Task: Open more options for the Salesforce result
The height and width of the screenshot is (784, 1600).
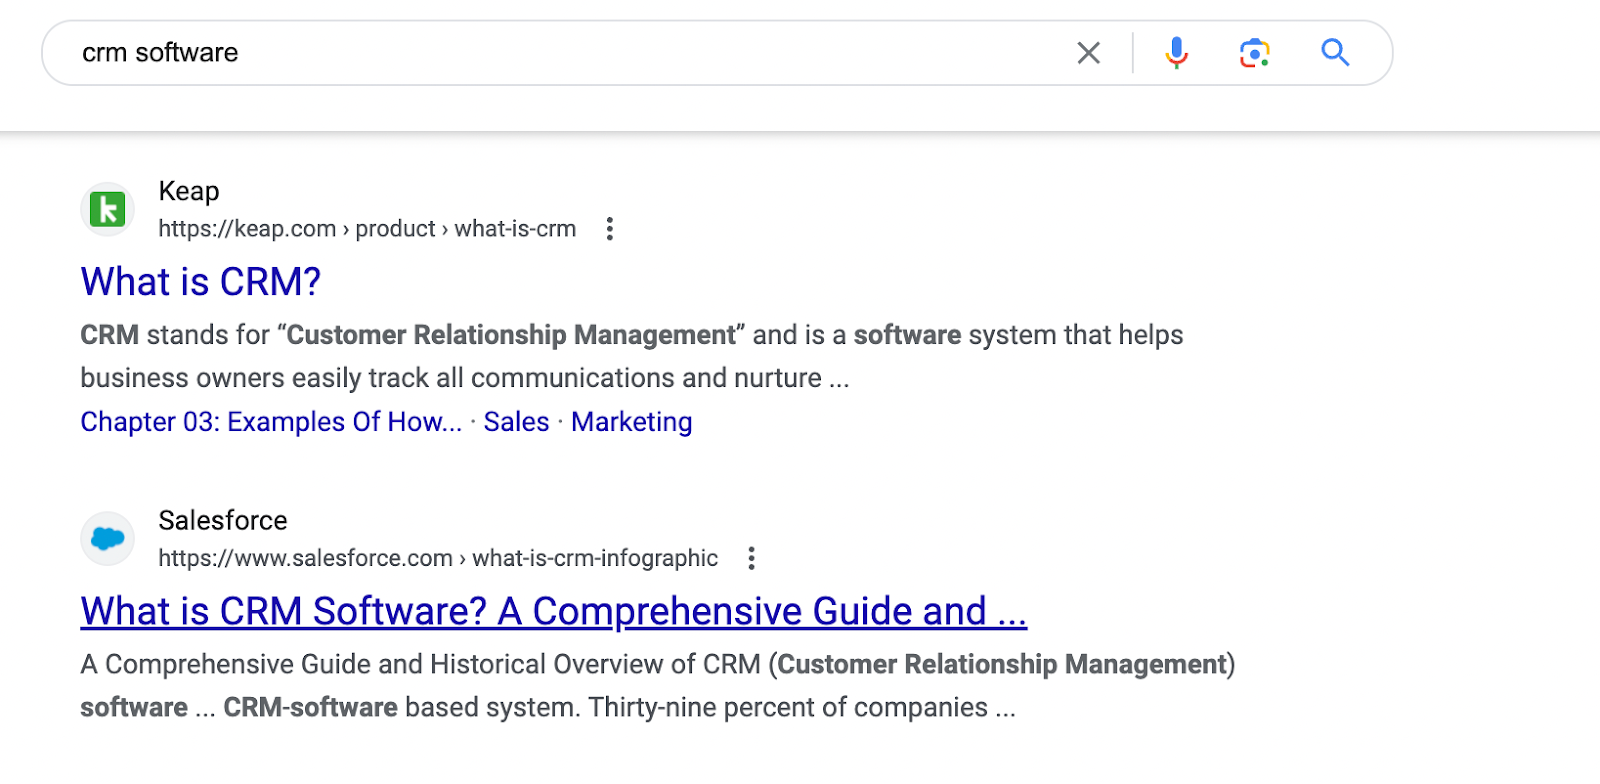Action: coord(751,558)
